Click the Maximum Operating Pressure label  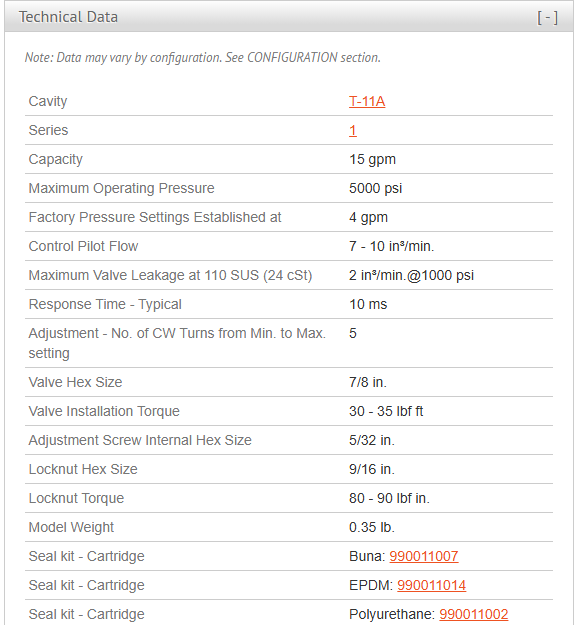click(x=122, y=188)
